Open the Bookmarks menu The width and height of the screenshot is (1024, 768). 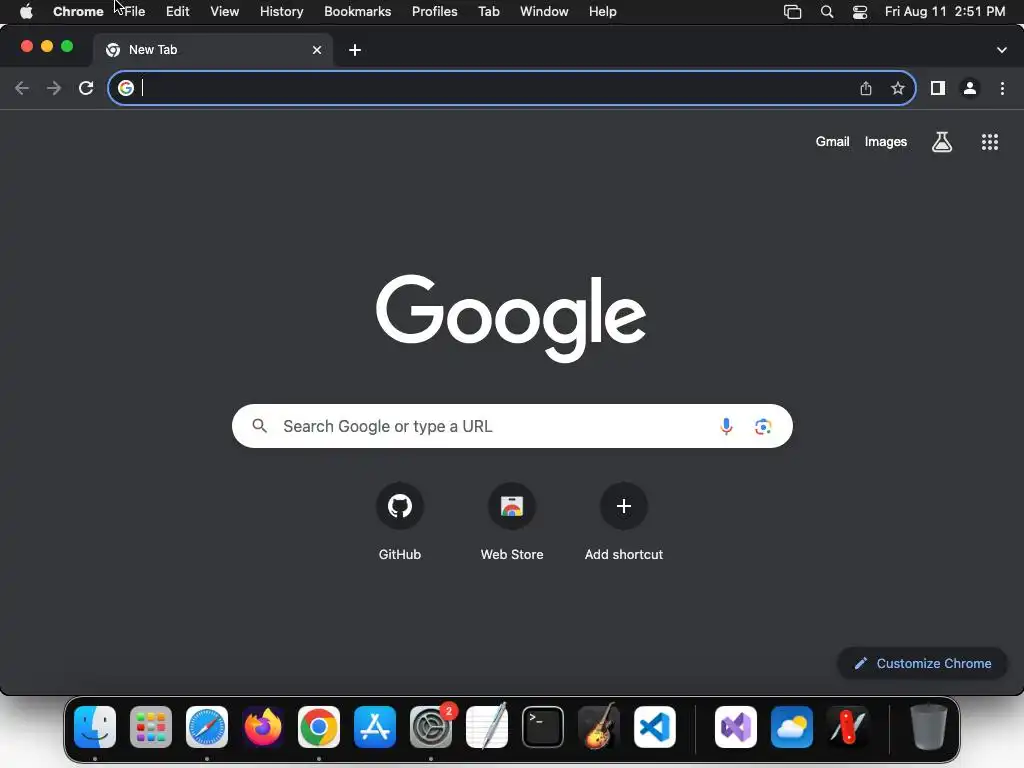(358, 12)
